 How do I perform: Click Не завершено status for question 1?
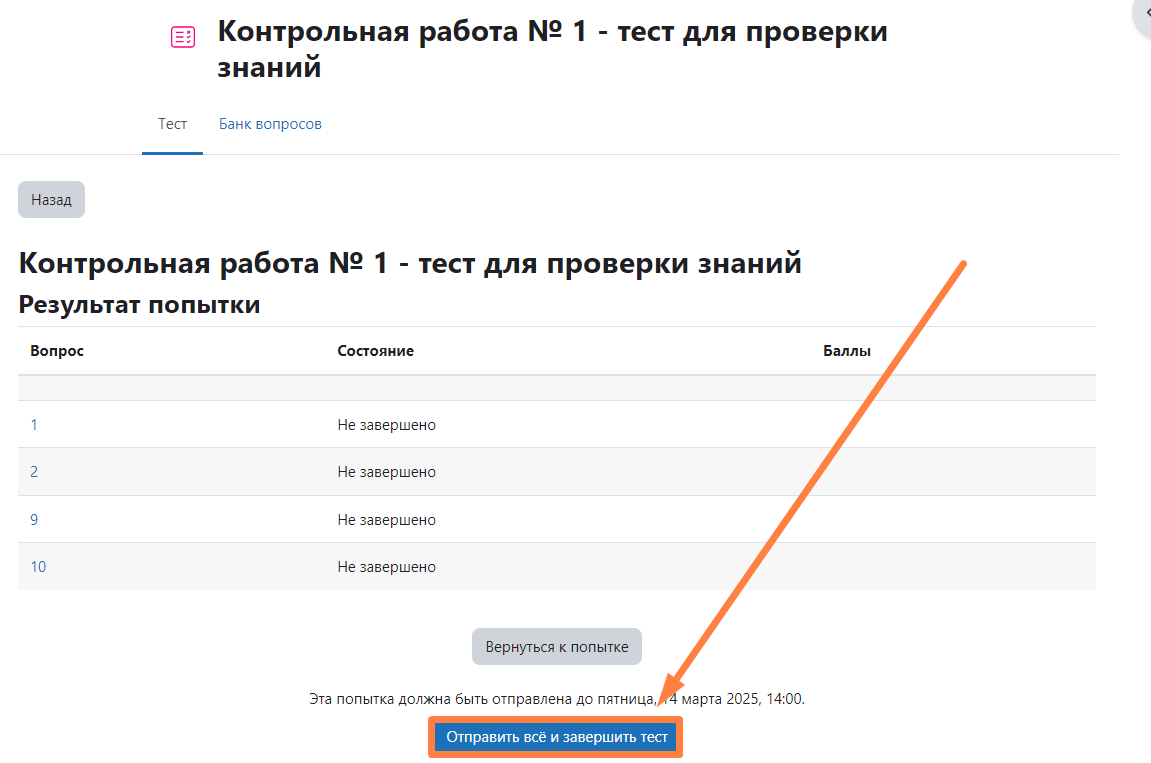(x=386, y=425)
